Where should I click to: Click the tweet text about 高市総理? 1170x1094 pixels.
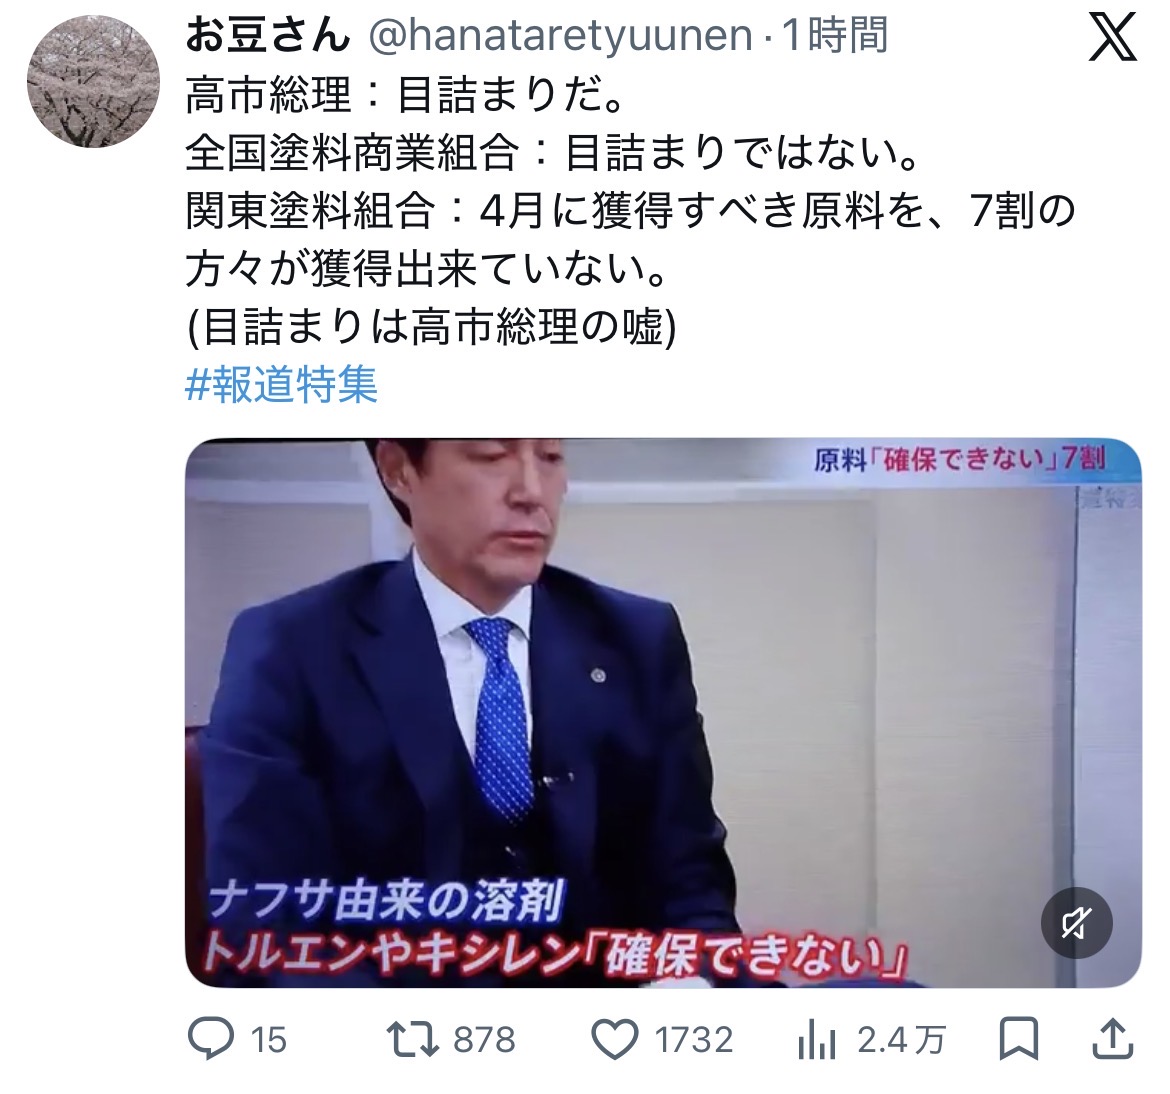click(631, 211)
